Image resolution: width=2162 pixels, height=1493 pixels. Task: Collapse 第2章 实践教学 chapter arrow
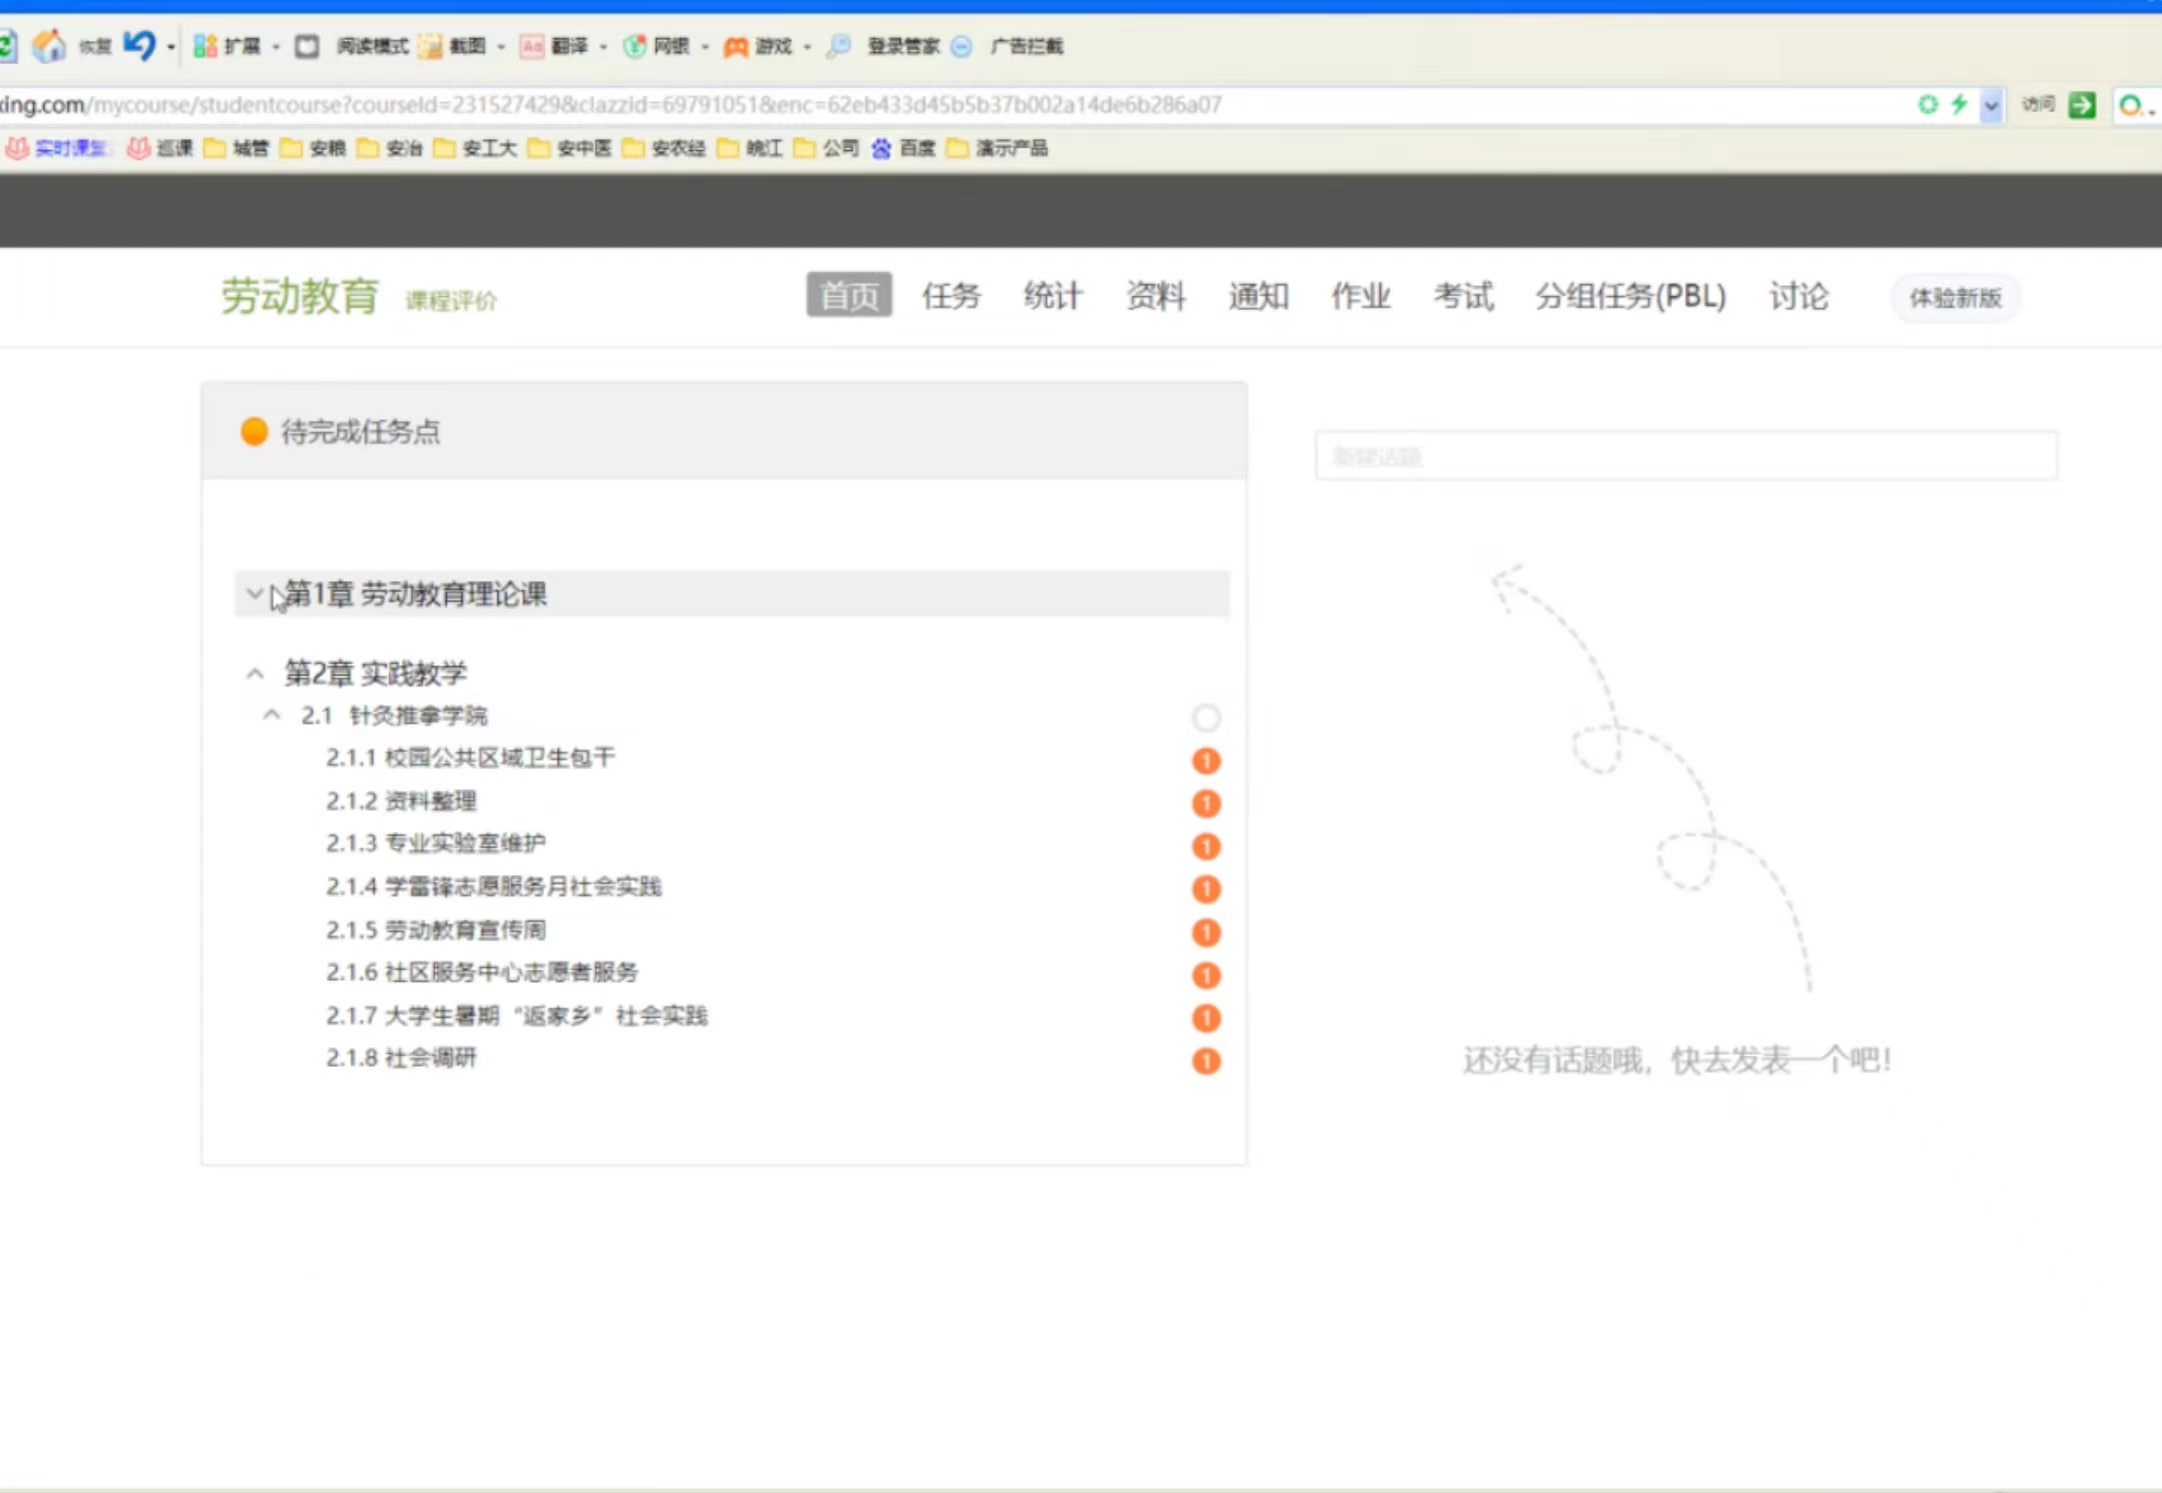255,673
